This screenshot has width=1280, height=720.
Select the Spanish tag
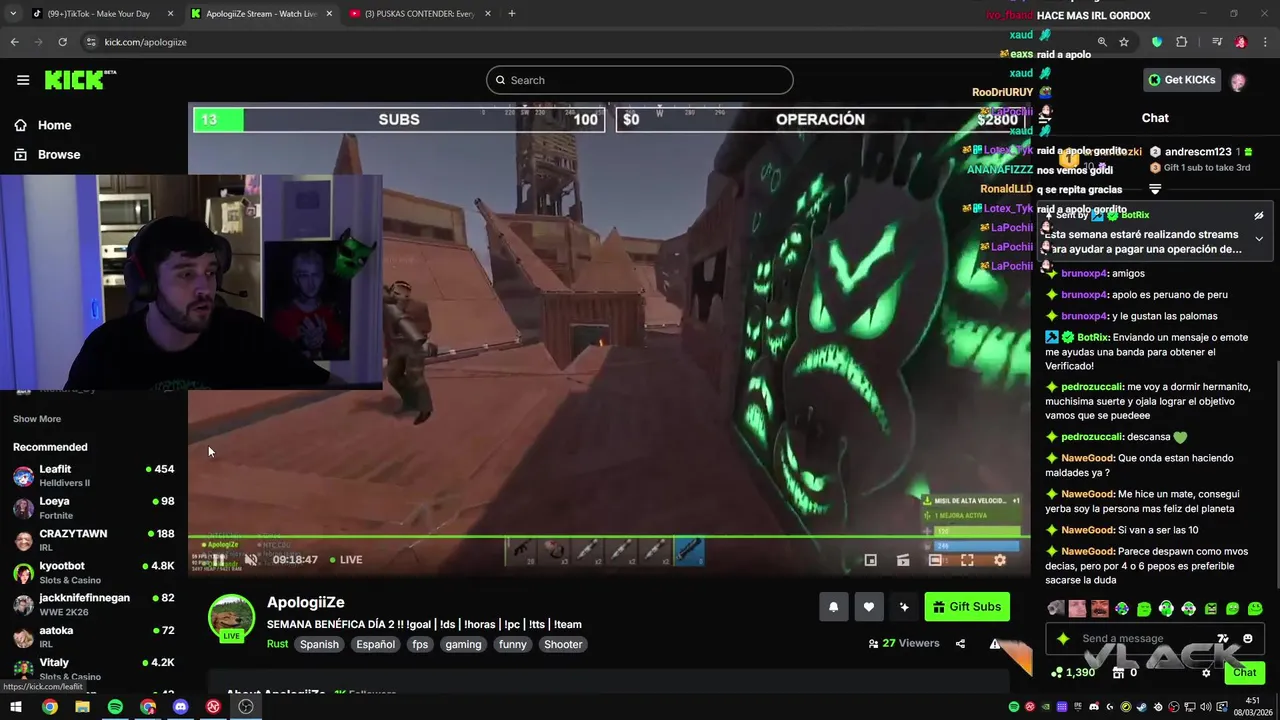click(319, 644)
